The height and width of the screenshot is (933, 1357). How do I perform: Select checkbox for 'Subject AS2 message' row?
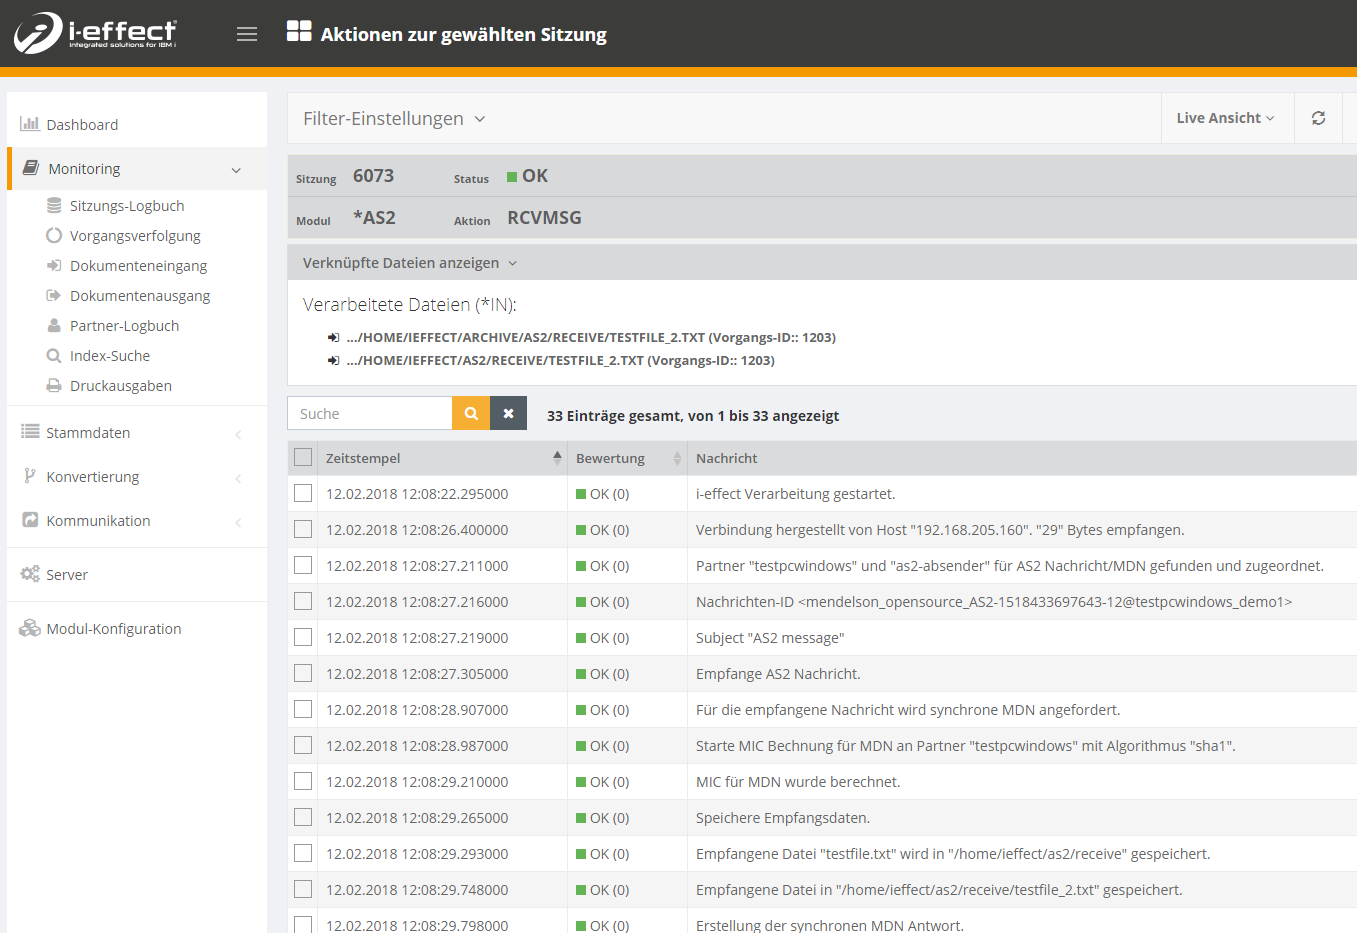(303, 638)
